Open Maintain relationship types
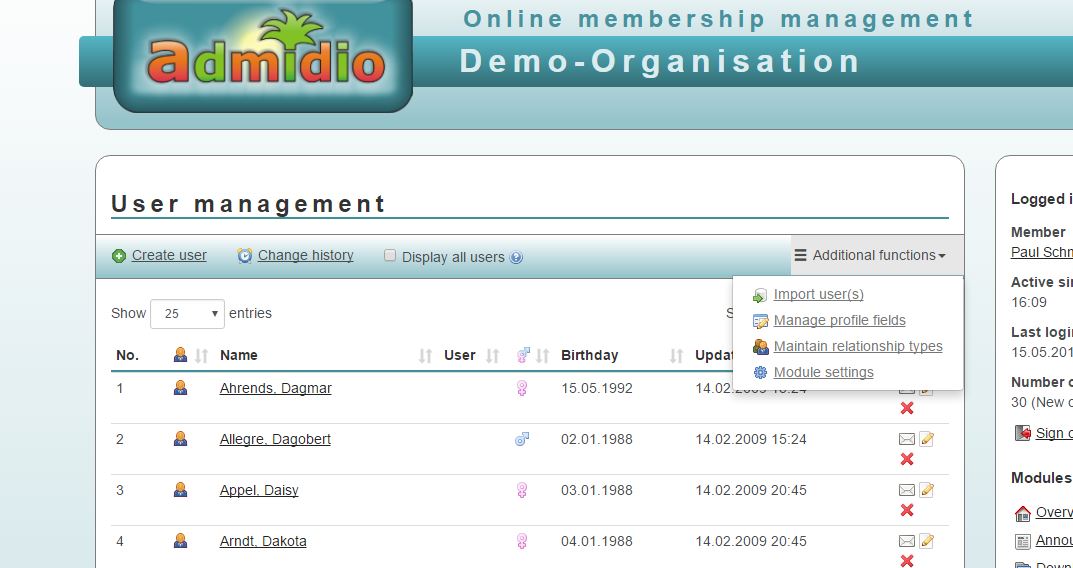The height and width of the screenshot is (568, 1073). point(857,346)
